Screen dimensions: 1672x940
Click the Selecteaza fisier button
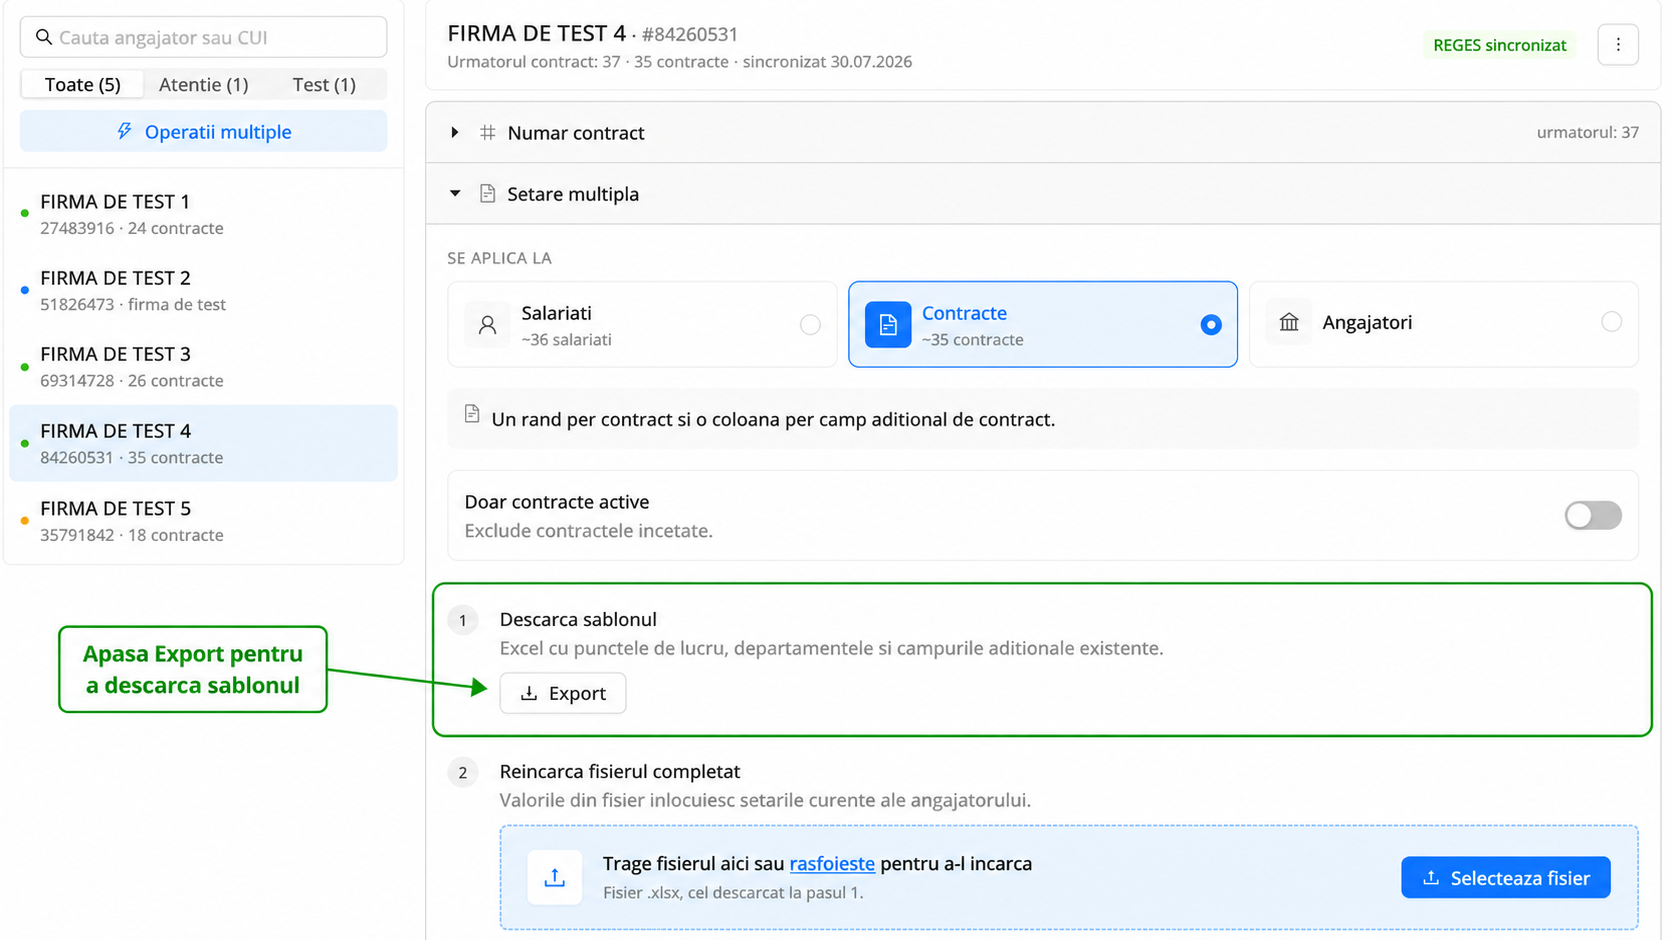click(x=1505, y=877)
